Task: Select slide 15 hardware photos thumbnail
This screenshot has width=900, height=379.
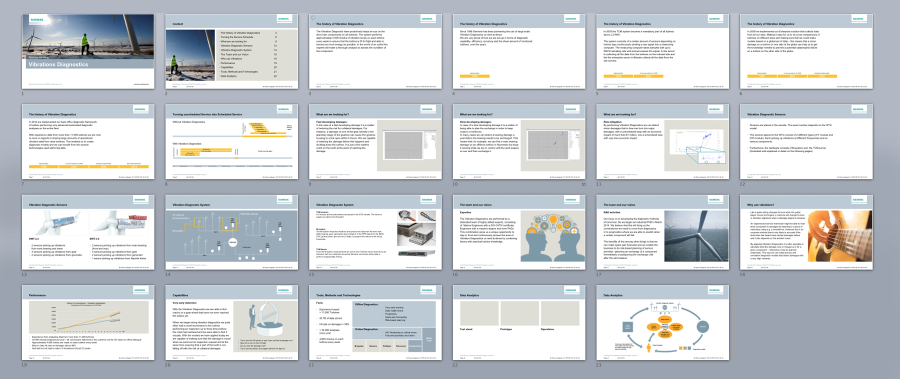Action: (x=375, y=233)
